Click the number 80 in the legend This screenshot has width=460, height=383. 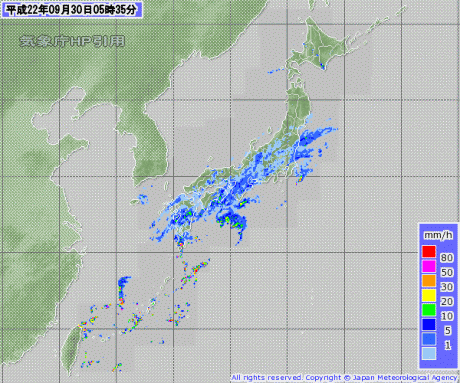(x=447, y=258)
